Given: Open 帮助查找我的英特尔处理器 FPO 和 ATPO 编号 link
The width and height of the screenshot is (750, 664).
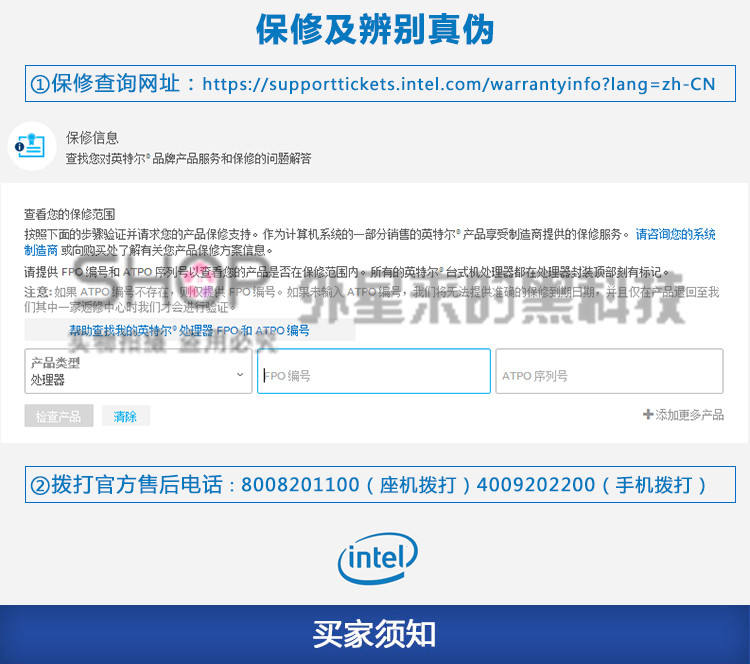Looking at the screenshot, I should [x=189, y=331].
